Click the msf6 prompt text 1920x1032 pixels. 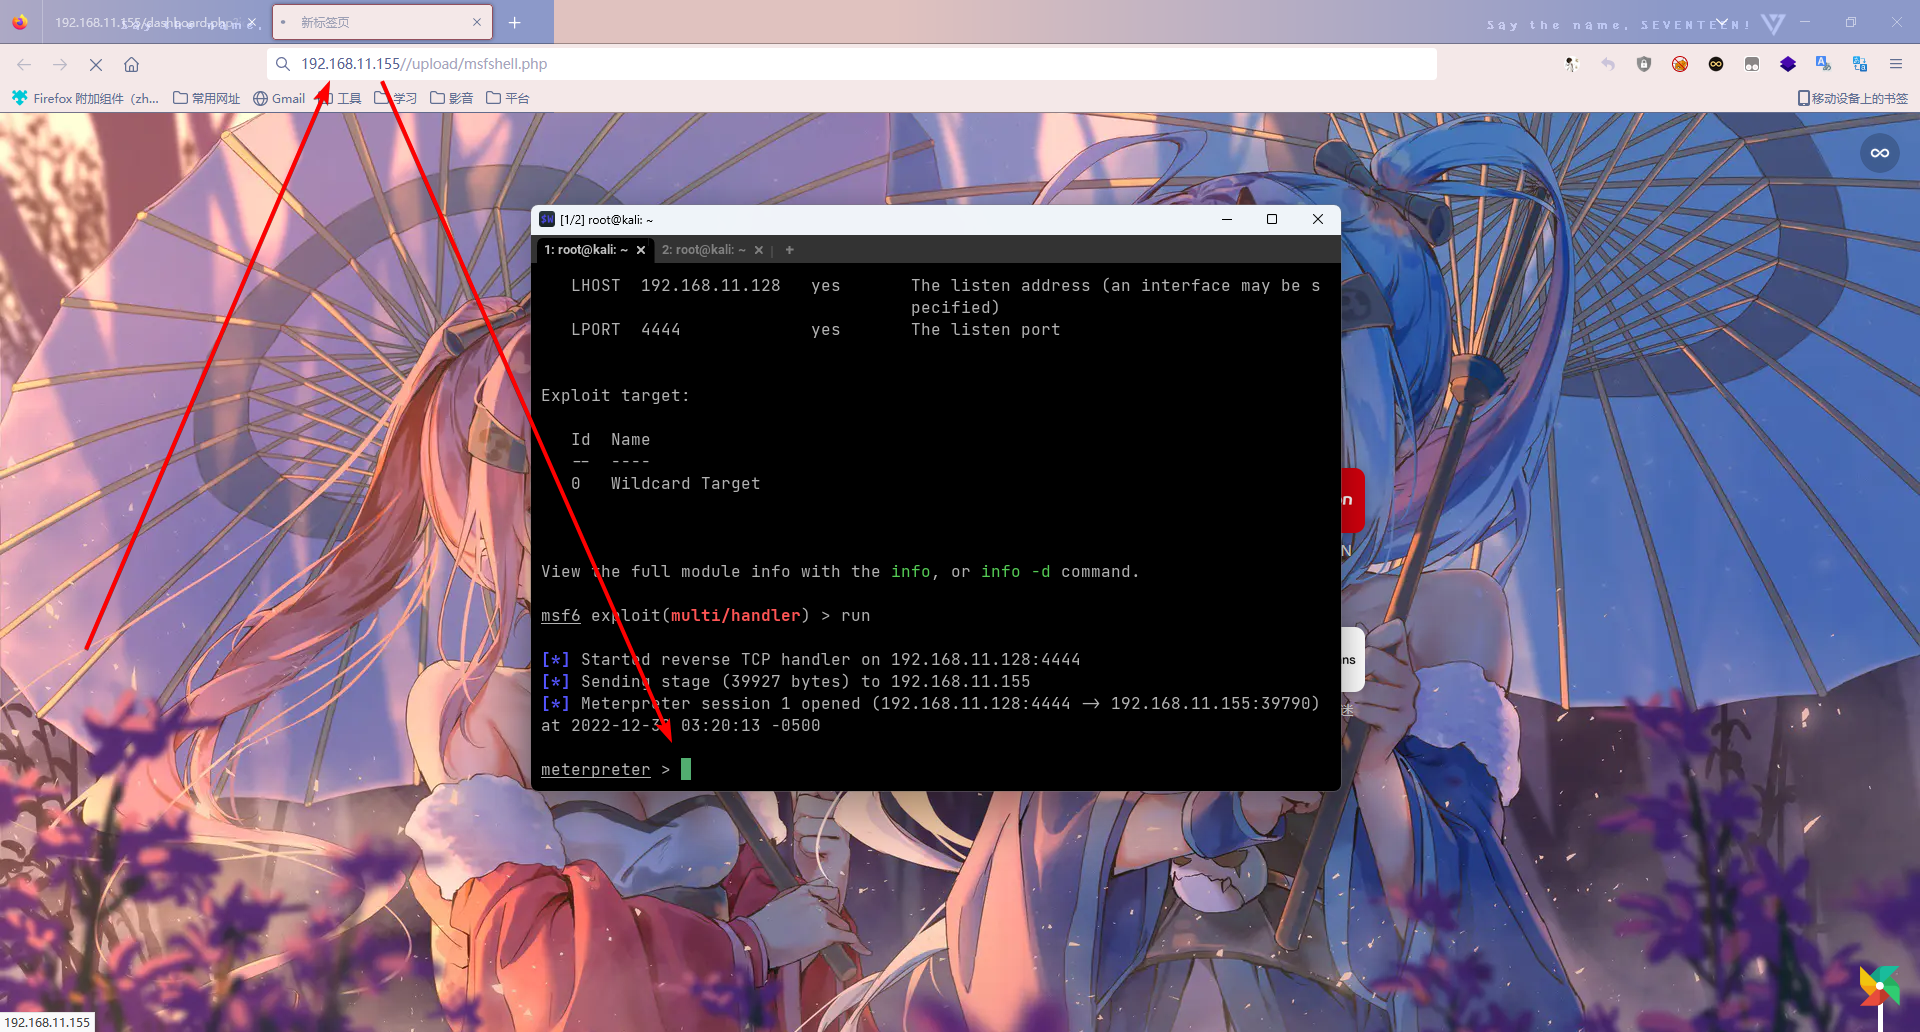point(561,616)
